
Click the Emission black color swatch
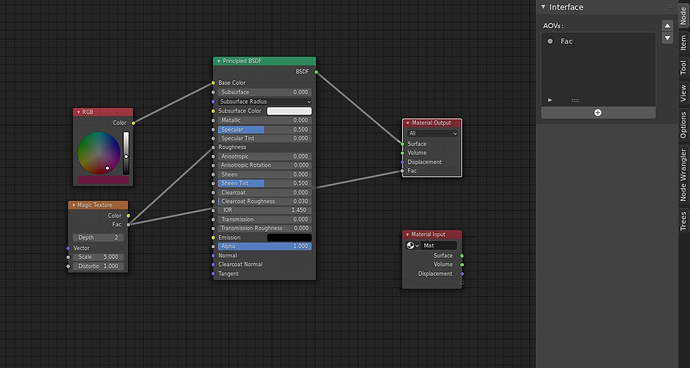tap(289, 238)
